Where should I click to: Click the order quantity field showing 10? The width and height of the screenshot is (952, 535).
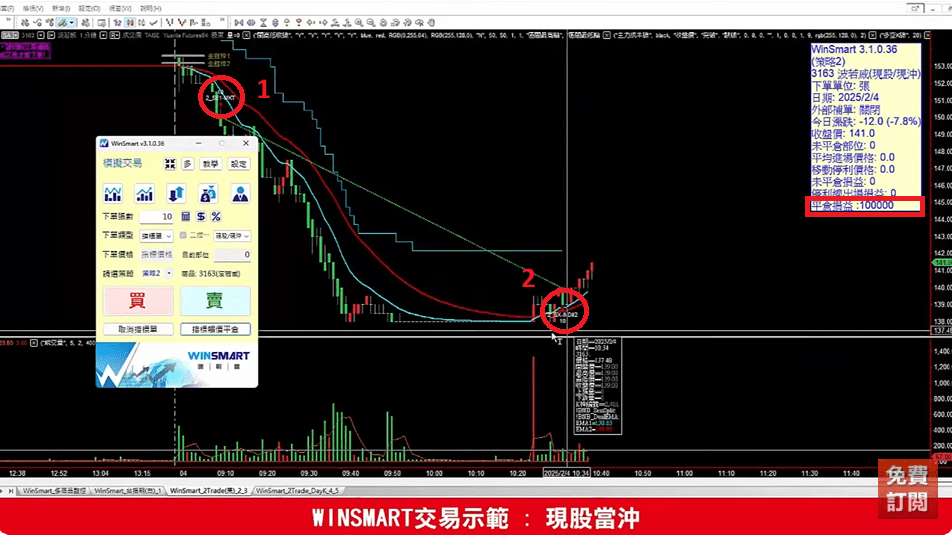pyautogui.click(x=157, y=216)
